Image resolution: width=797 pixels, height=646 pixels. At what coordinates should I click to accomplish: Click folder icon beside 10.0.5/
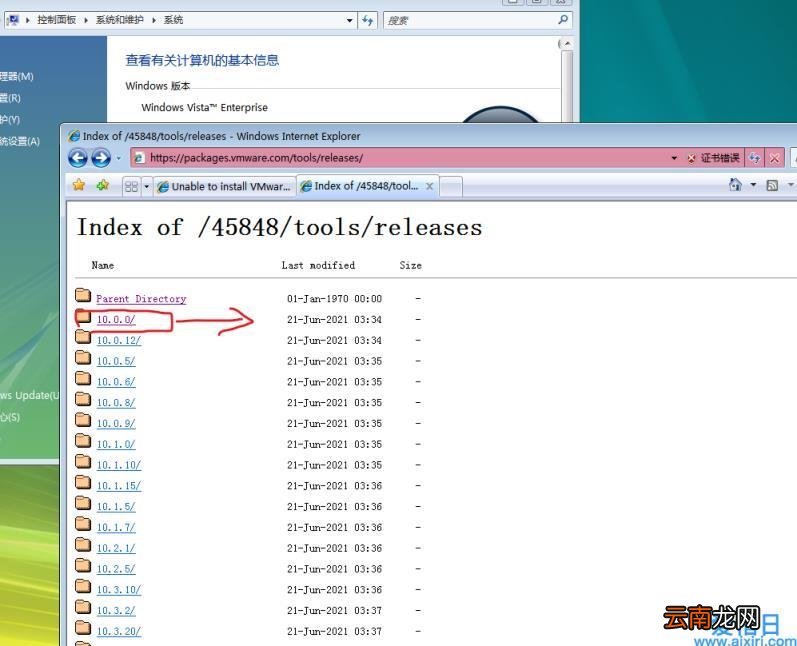point(83,358)
